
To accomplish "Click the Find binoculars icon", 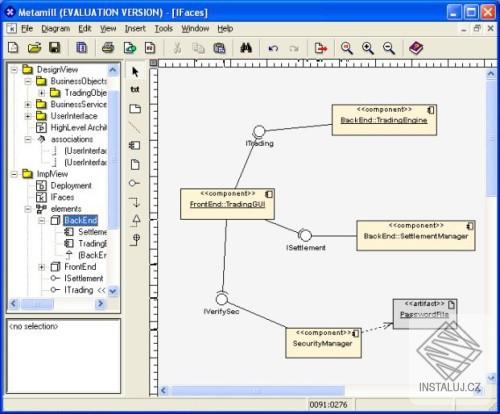I will click(x=246, y=48).
